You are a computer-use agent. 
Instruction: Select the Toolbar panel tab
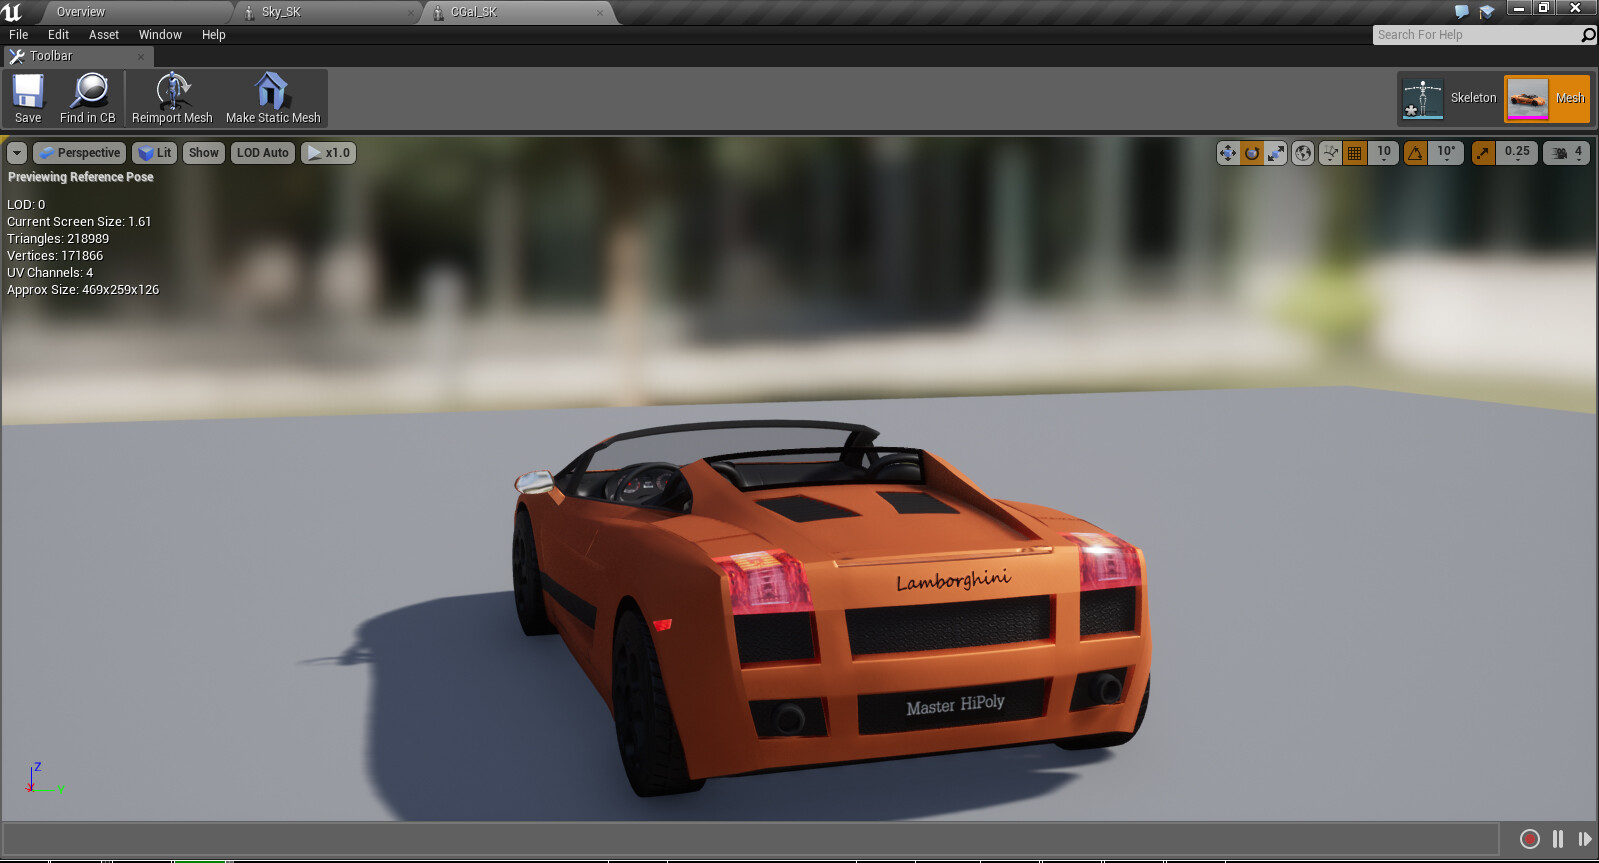[78, 57]
